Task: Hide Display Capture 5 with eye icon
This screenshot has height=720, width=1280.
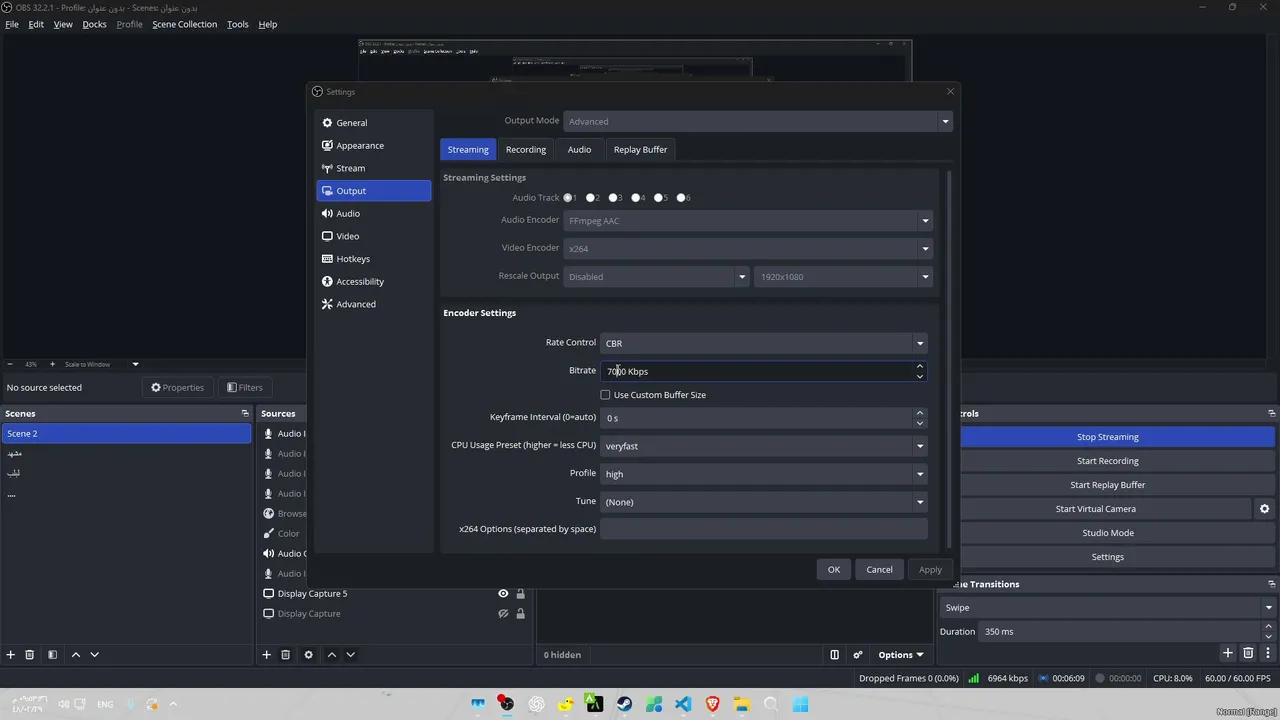Action: tap(503, 594)
